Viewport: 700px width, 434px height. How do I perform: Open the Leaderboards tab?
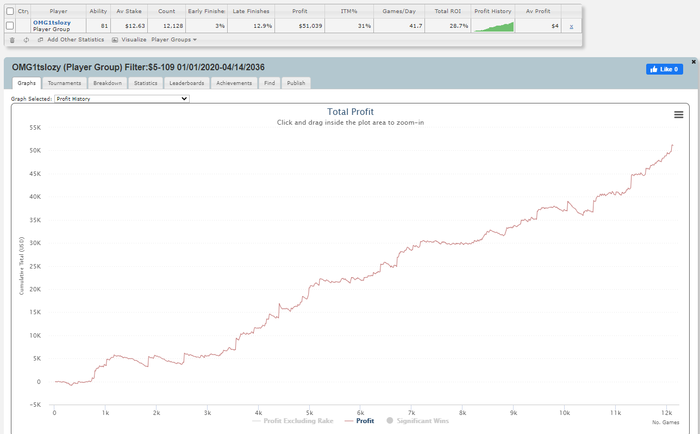click(187, 83)
